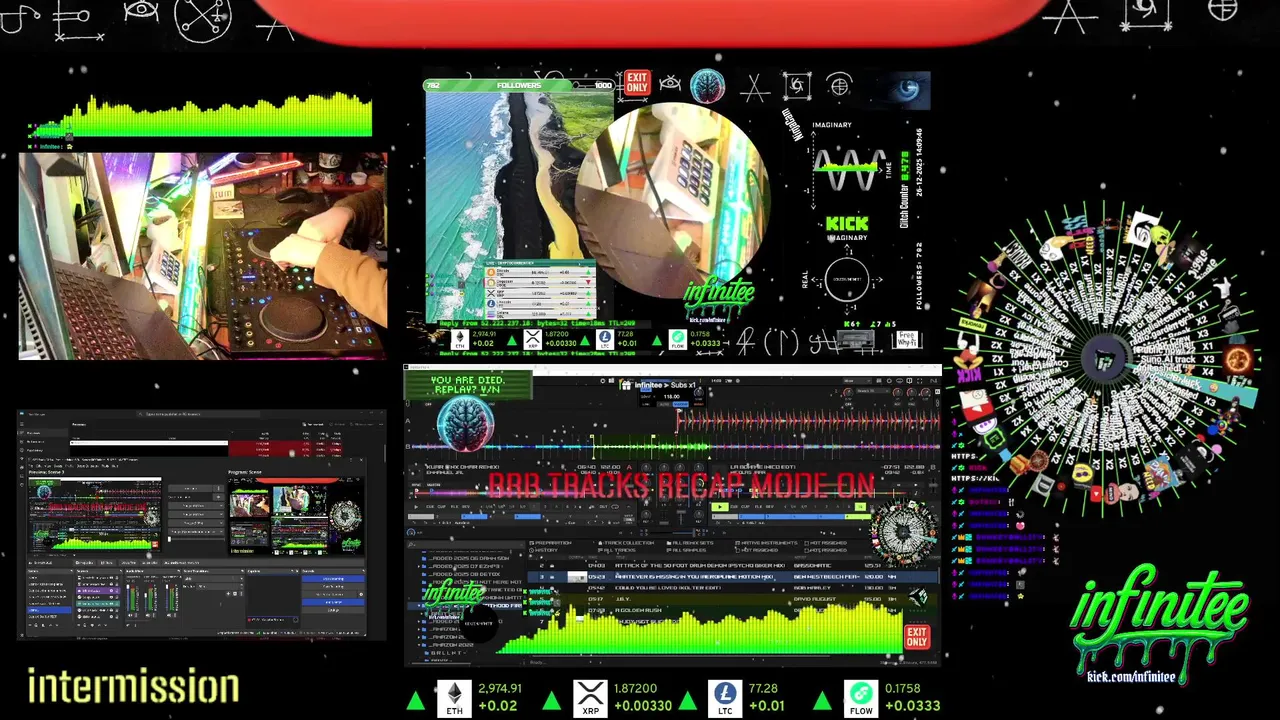Expand the _ADDED 2025 07 folder arrow

pyautogui.click(x=419, y=566)
